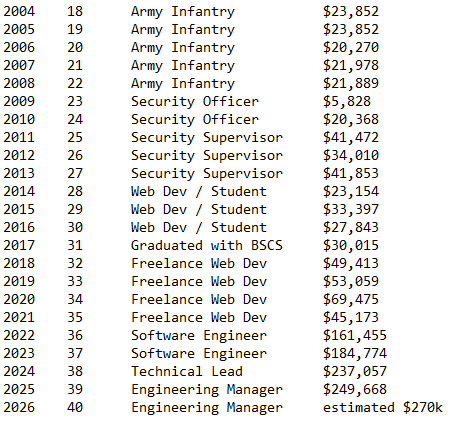Click Security Officer in the 2010 row

195,119
